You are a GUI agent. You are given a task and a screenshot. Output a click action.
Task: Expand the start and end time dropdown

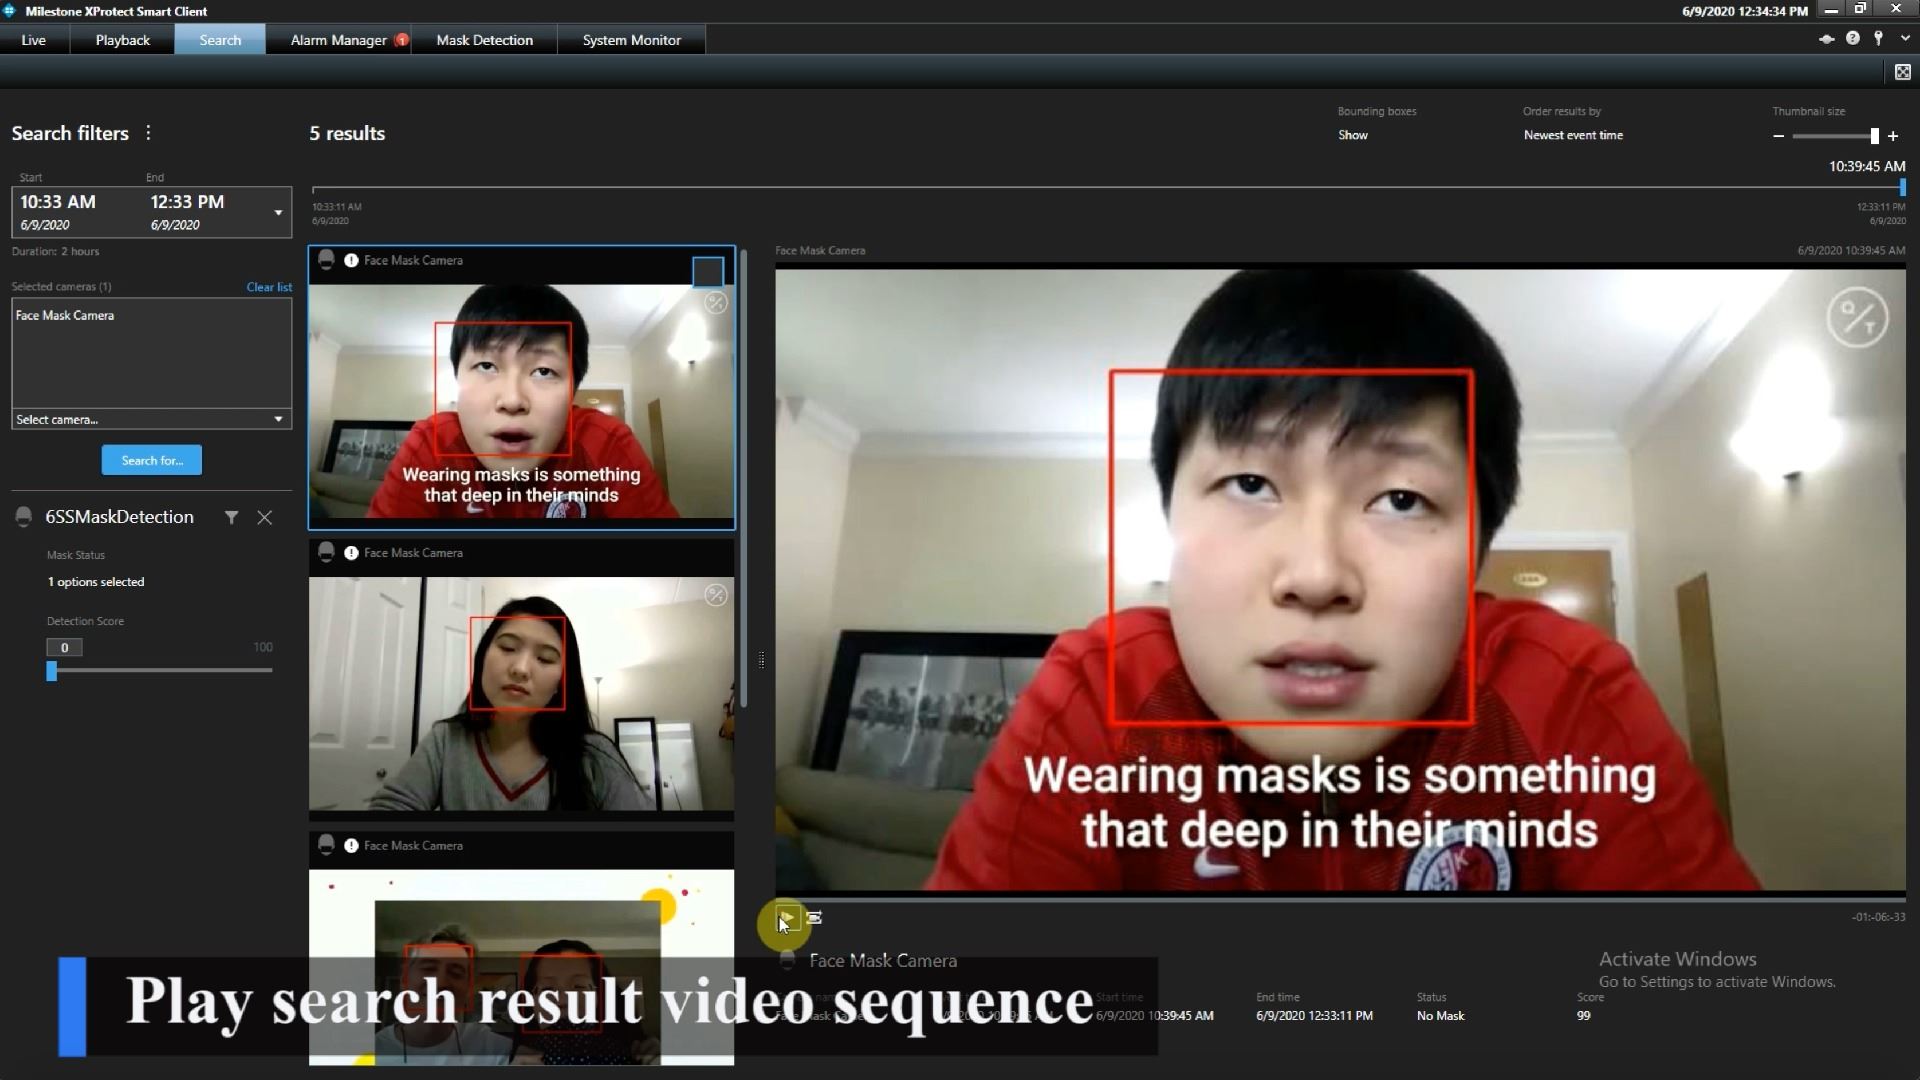pos(278,212)
